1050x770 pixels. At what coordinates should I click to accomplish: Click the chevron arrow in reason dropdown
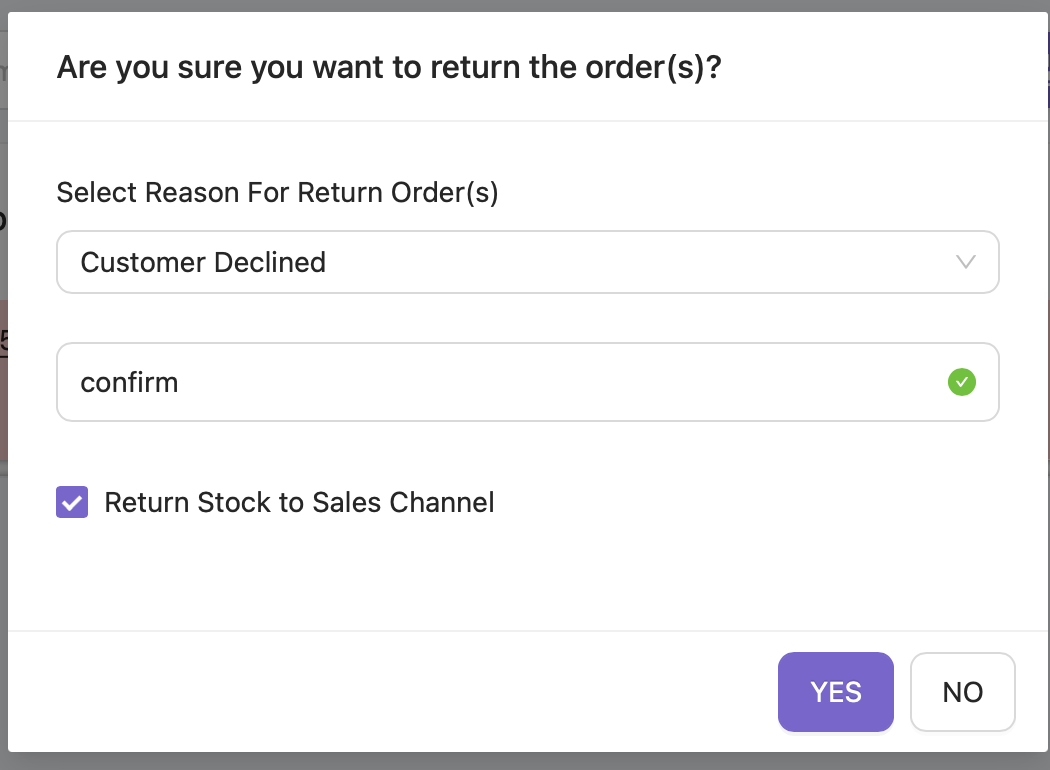[x=965, y=262]
